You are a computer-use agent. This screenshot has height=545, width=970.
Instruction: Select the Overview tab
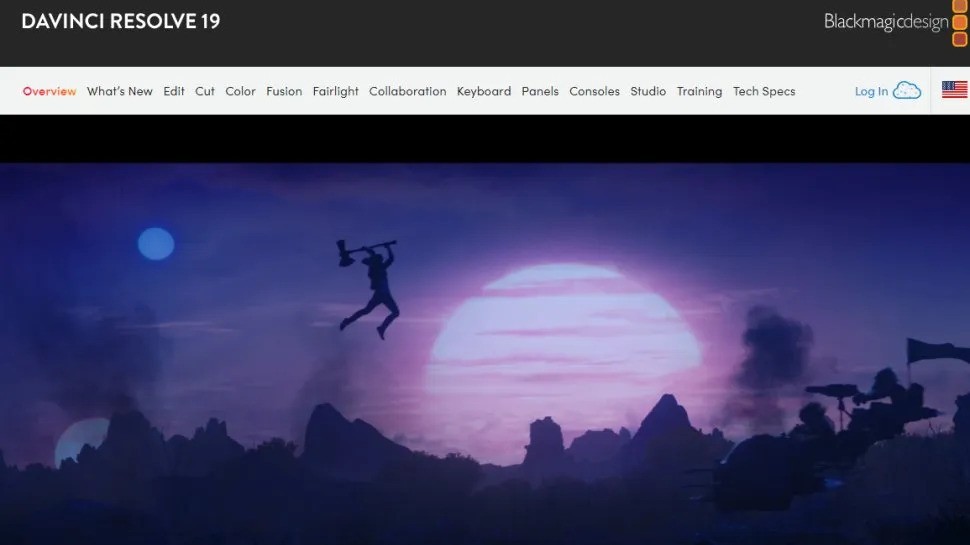tap(49, 91)
